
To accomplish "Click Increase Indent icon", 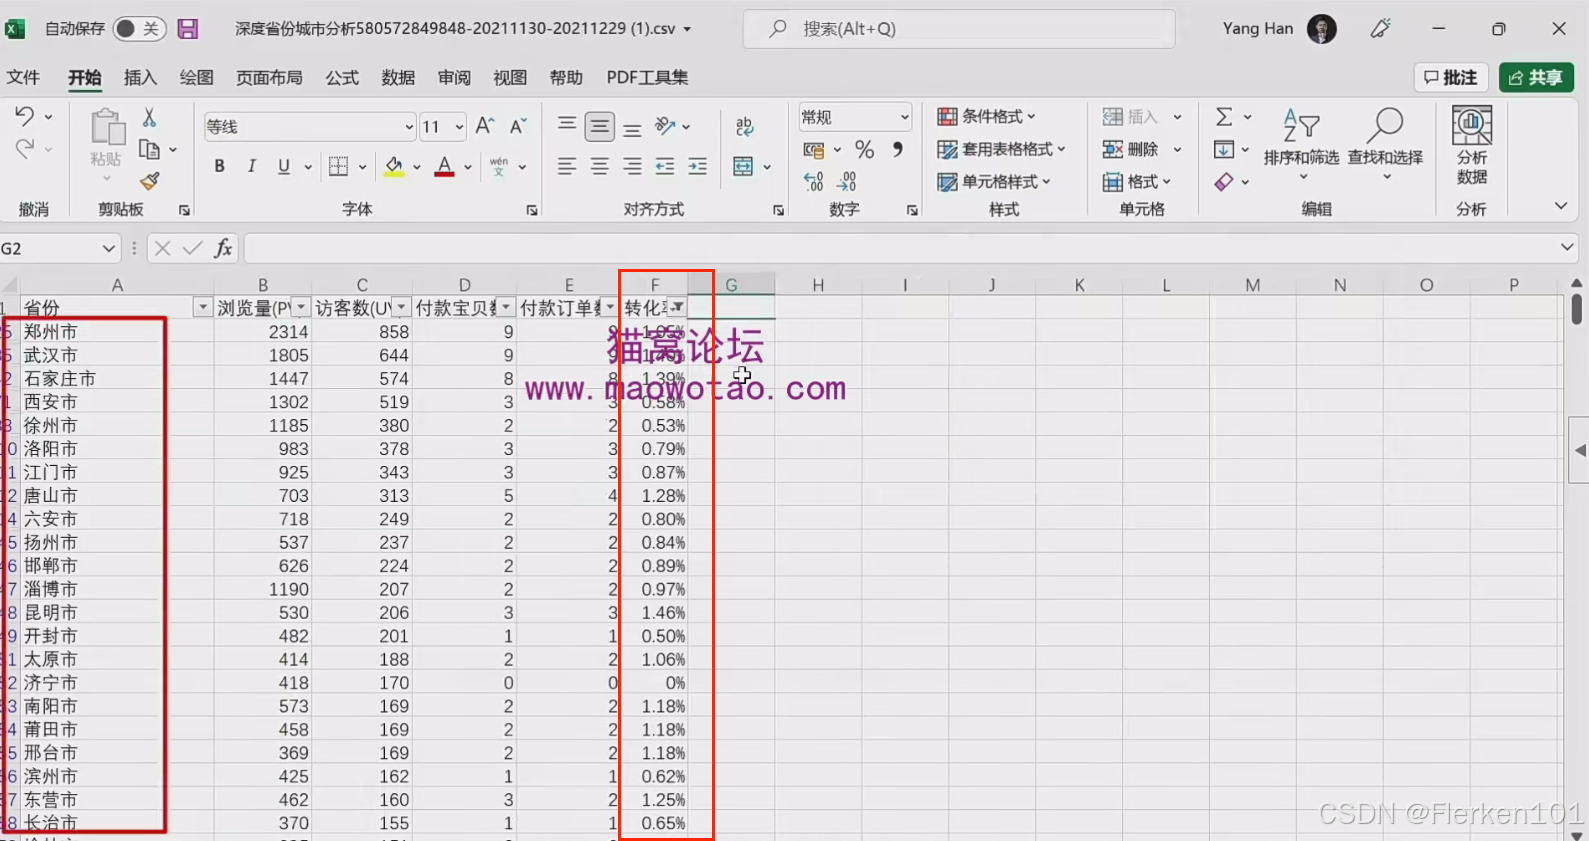I will click(x=698, y=166).
